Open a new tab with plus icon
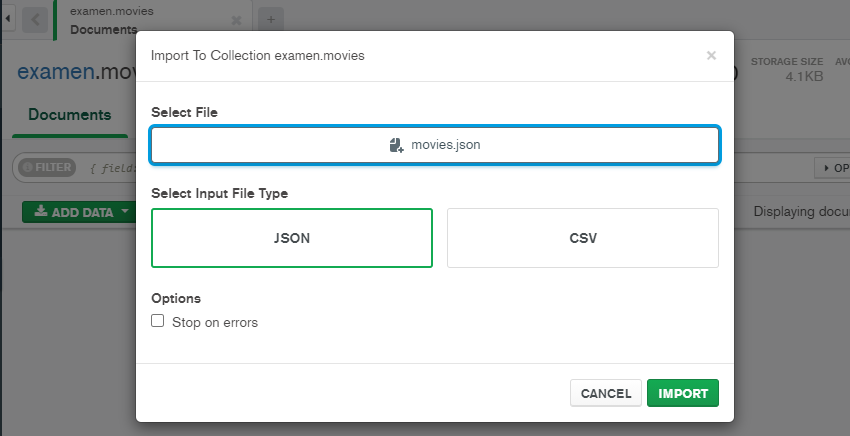The width and height of the screenshot is (850, 436). [271, 20]
